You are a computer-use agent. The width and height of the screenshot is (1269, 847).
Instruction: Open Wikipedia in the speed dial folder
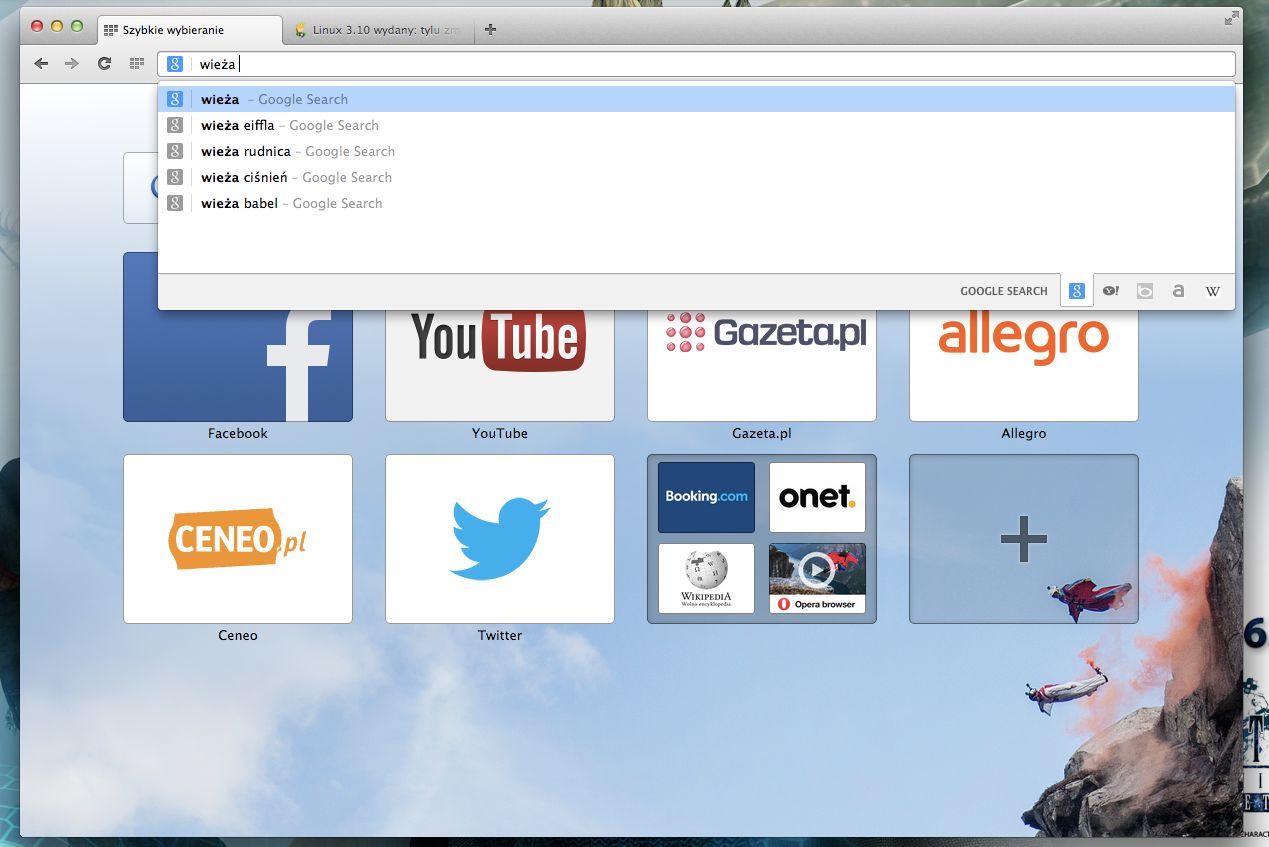click(706, 578)
